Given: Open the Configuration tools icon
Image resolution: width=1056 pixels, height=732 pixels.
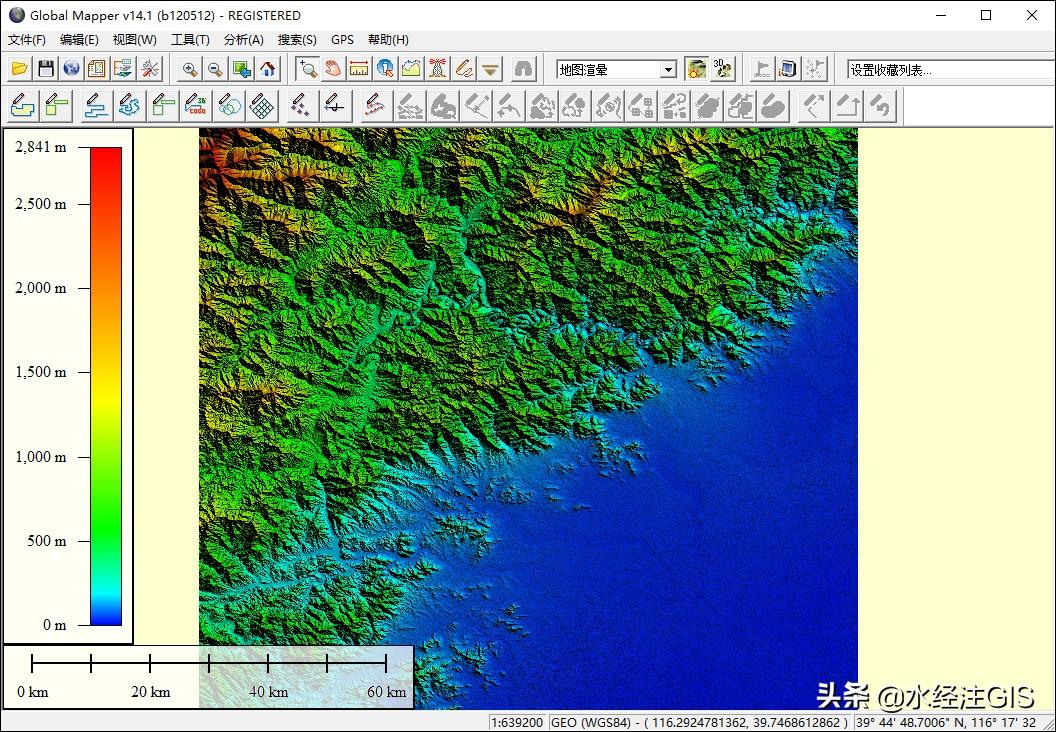Looking at the screenshot, I should (x=149, y=69).
